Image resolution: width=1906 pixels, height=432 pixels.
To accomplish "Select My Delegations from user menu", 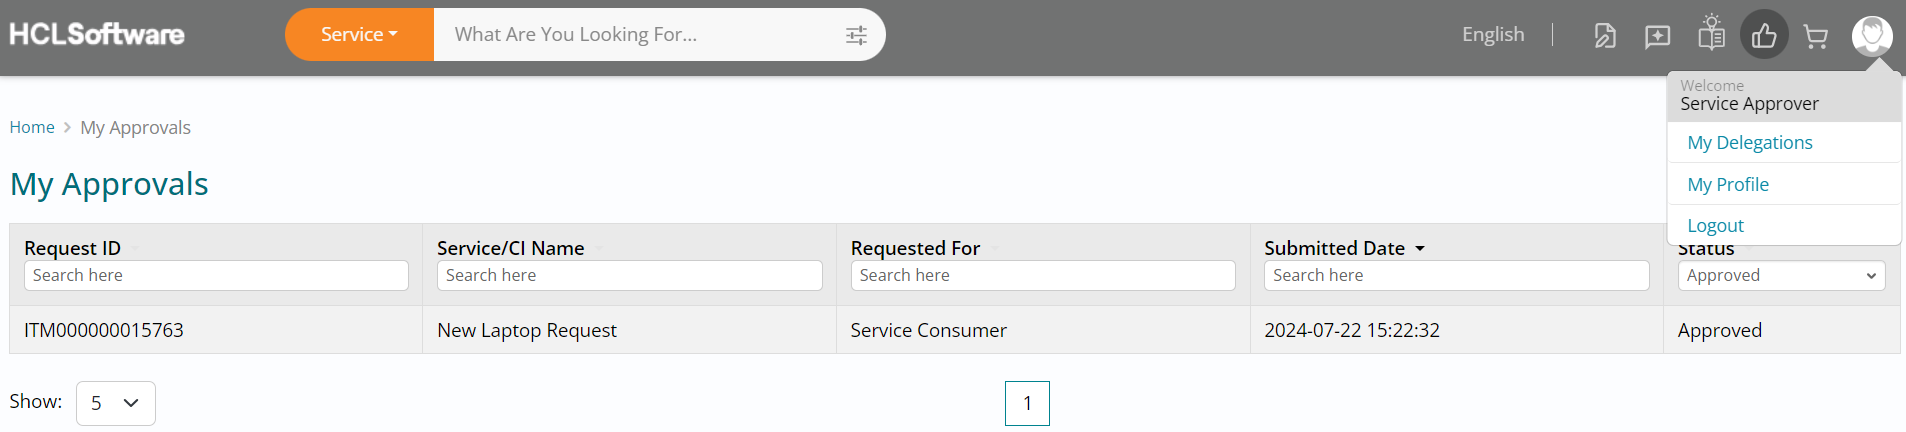I will click(1749, 143).
